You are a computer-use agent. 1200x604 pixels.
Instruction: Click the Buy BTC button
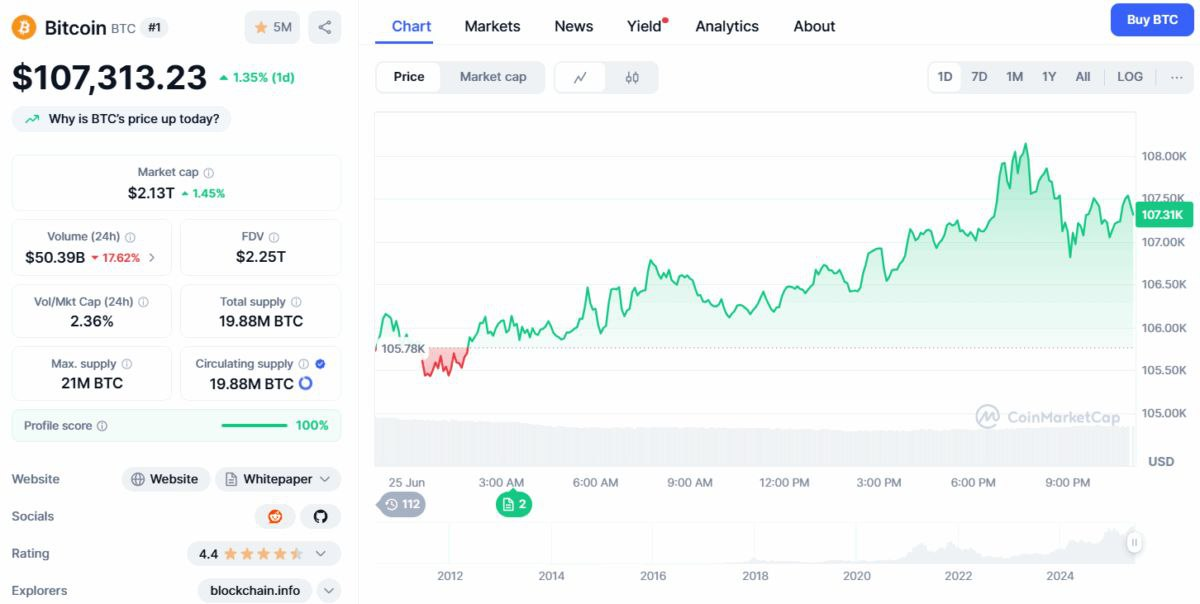[1152, 20]
